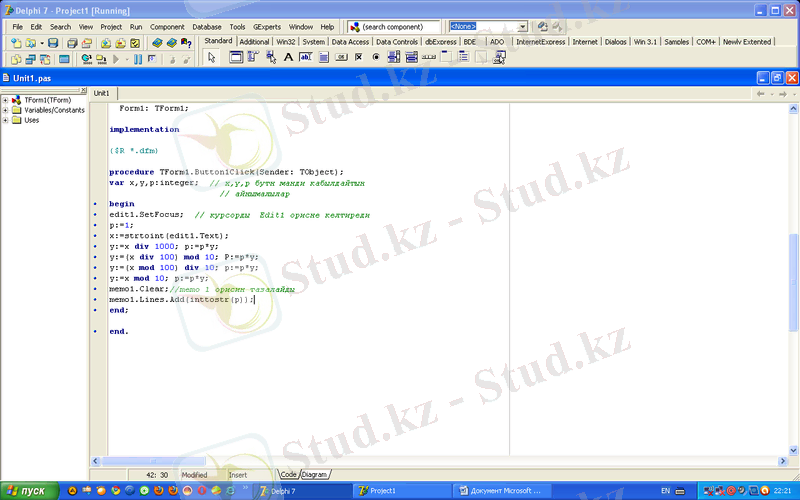This screenshot has height=500, width=800.
Task: Pick the Frames component from the palette
Action: [x=236, y=57]
